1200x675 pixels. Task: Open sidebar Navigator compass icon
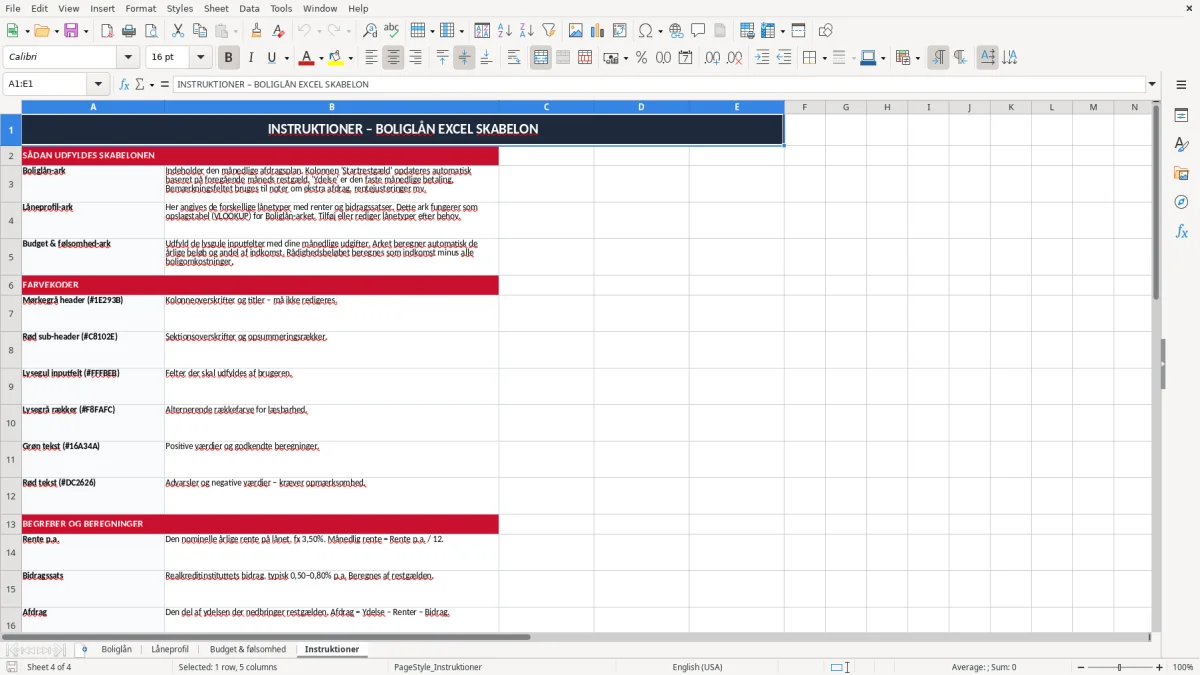[1181, 202]
